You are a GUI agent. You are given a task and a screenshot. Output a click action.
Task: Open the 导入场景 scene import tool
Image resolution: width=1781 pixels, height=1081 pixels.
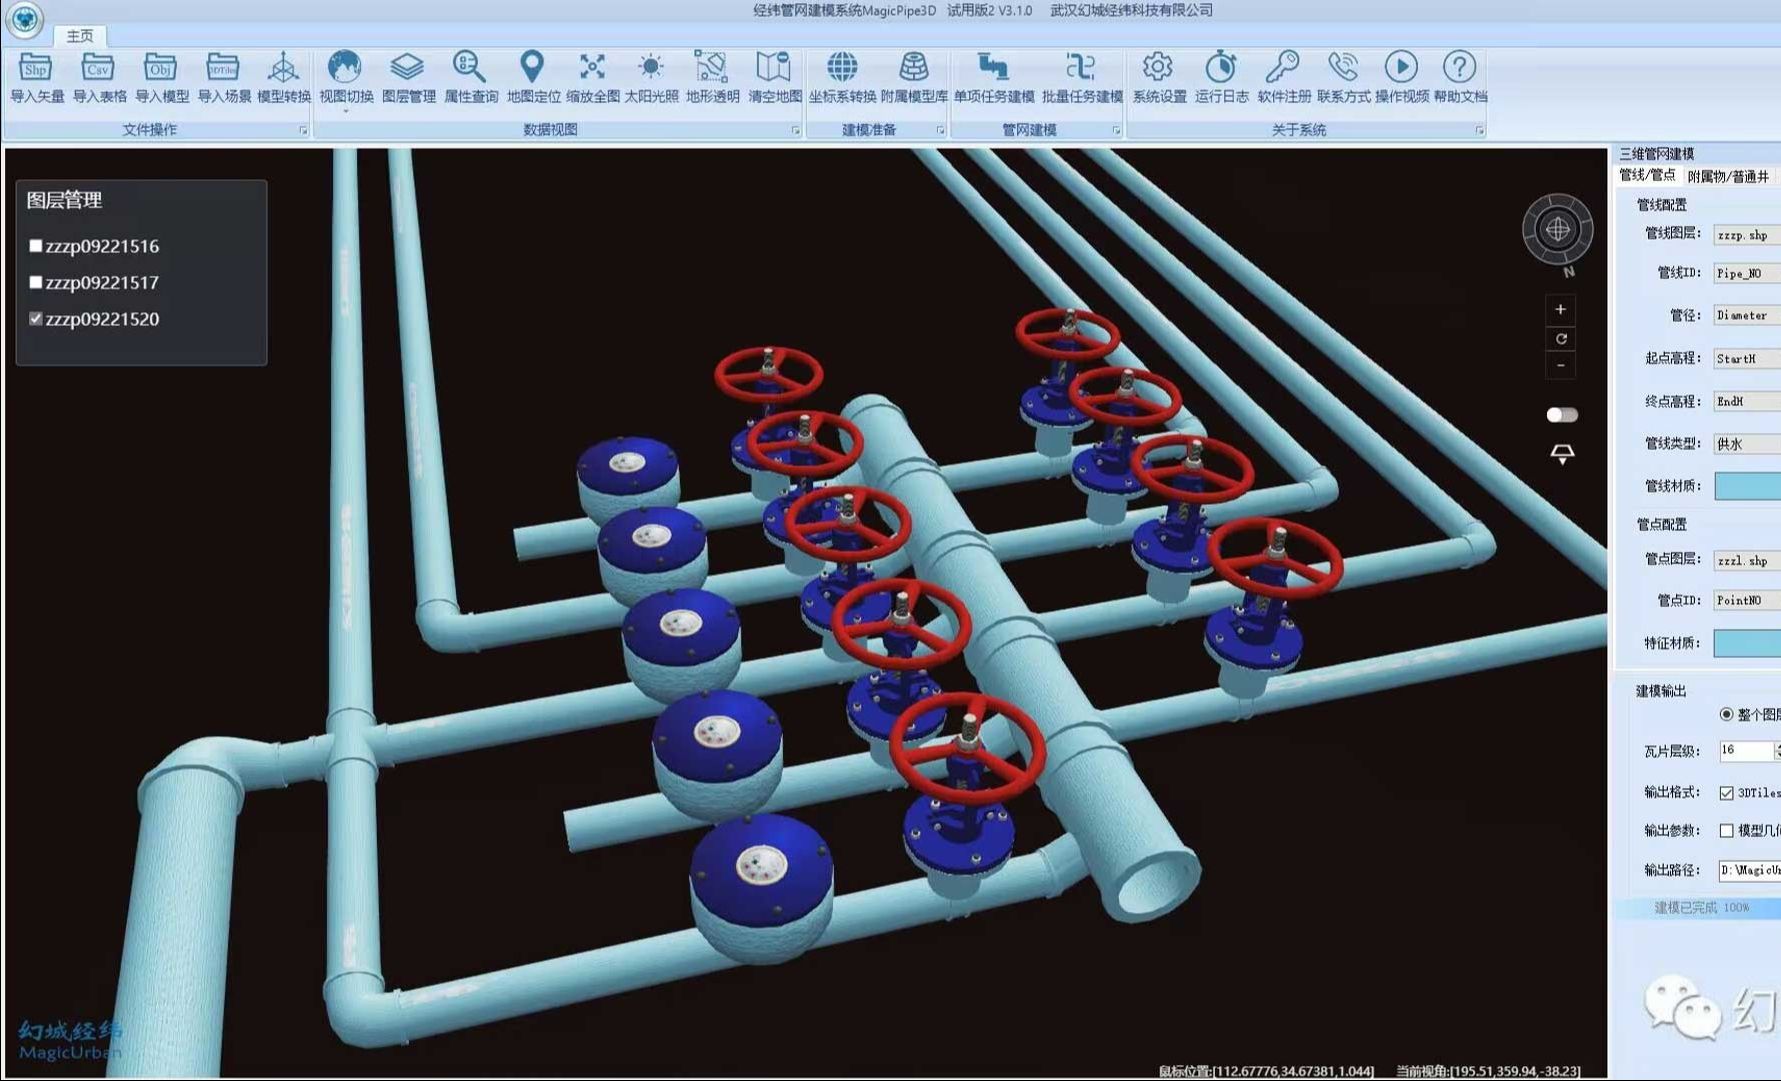pyautogui.click(x=223, y=77)
